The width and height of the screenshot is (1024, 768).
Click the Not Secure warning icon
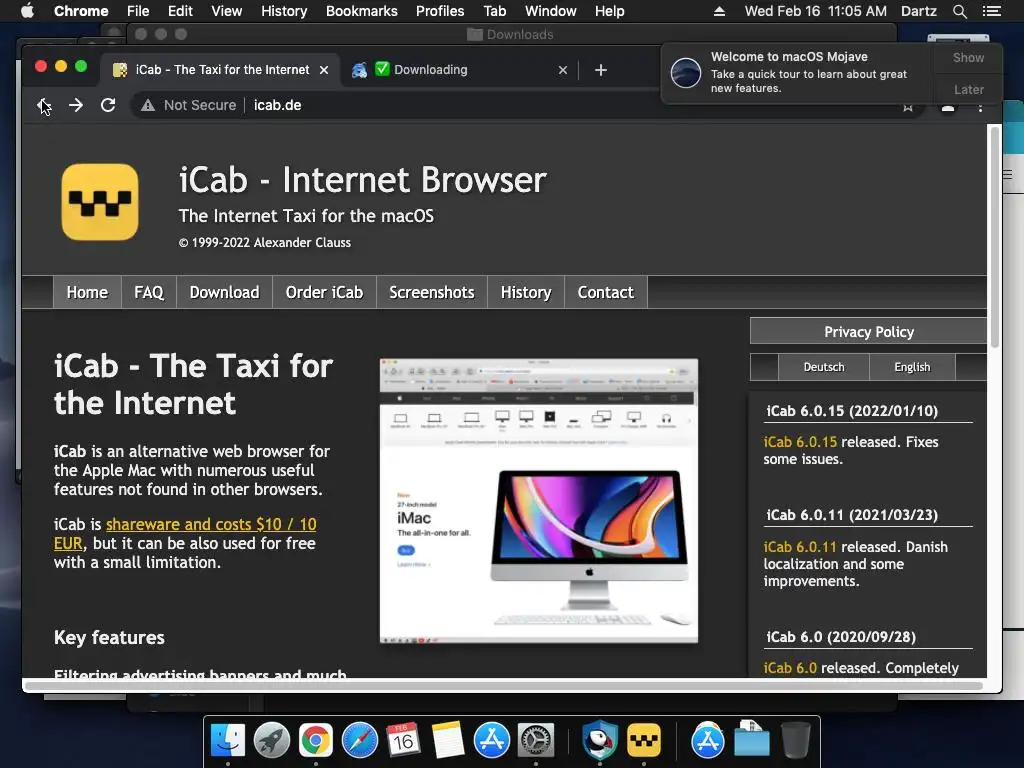(148, 105)
